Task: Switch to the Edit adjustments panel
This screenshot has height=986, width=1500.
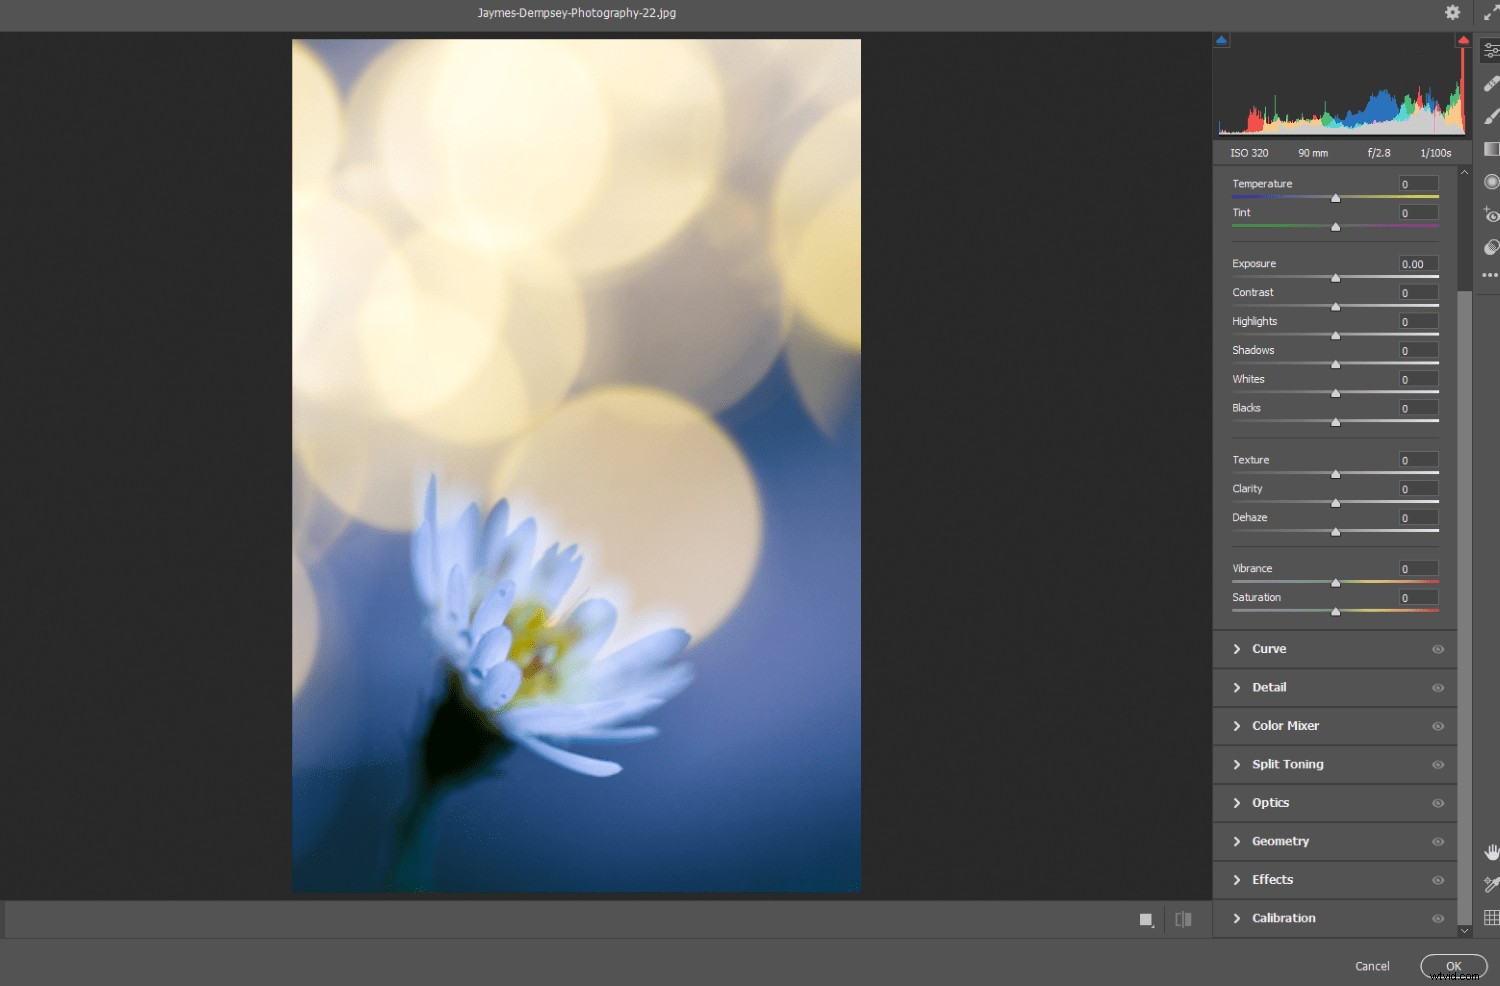Action: [x=1491, y=50]
